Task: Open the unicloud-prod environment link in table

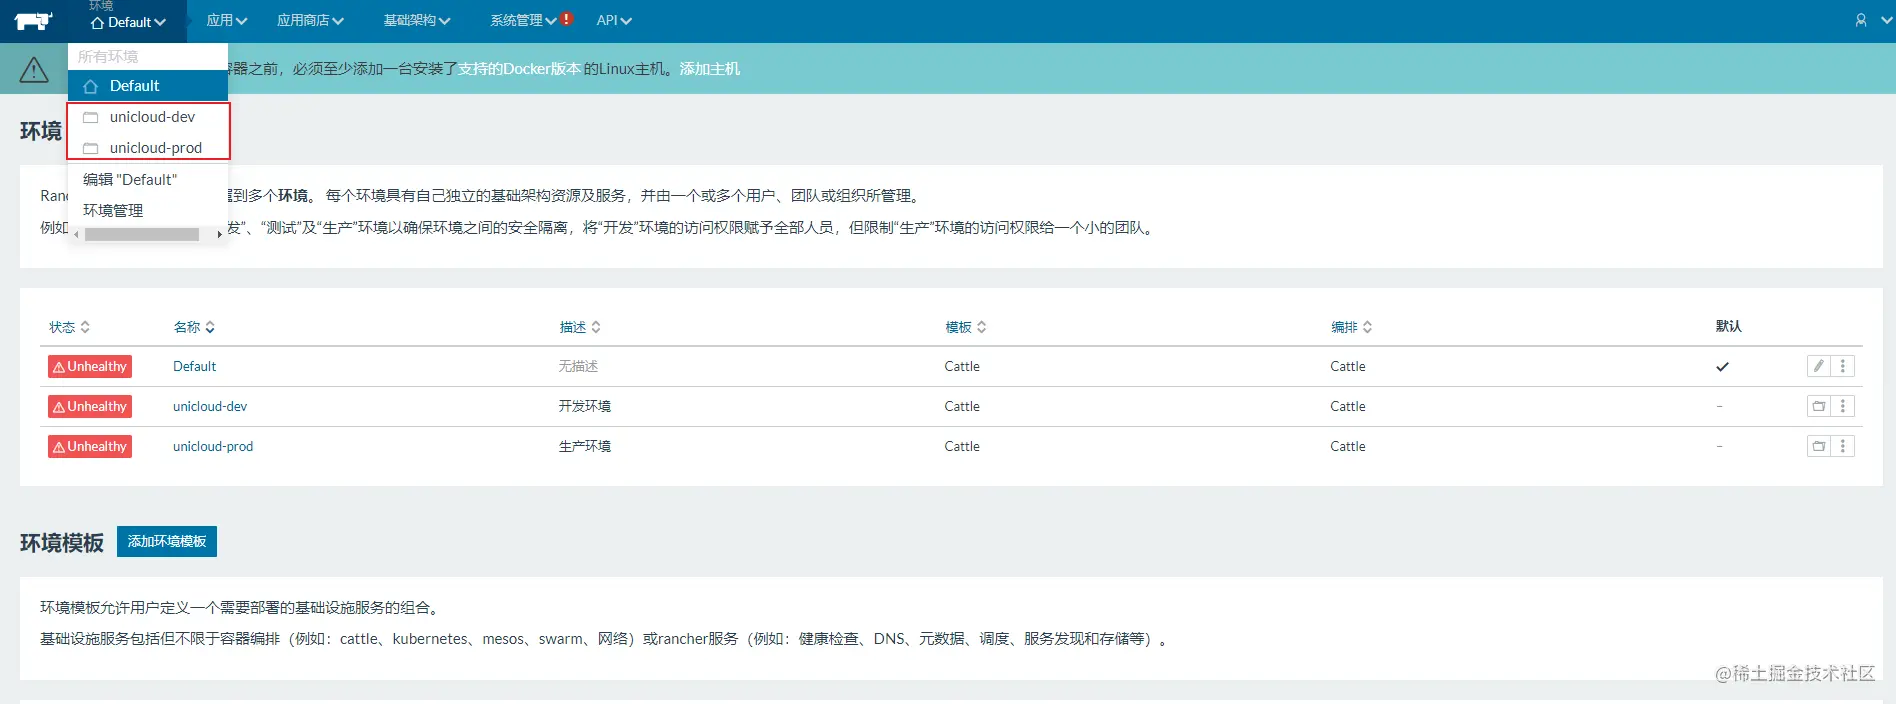Action: click(213, 446)
